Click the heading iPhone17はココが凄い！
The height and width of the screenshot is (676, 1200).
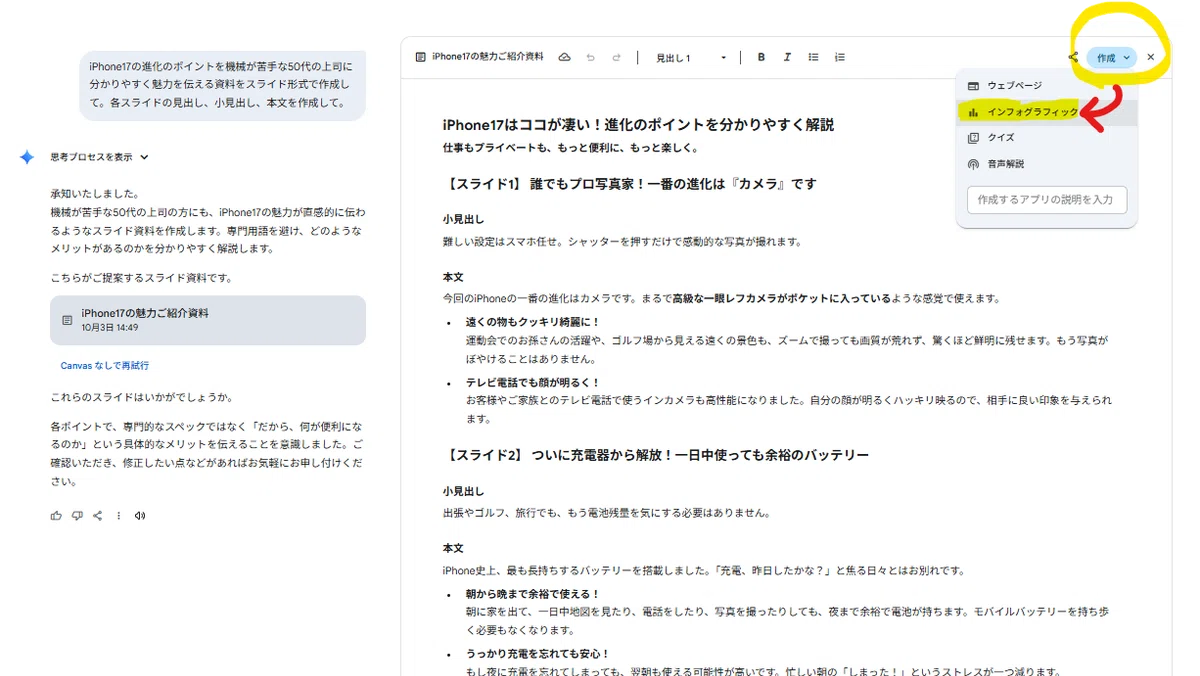(x=638, y=125)
